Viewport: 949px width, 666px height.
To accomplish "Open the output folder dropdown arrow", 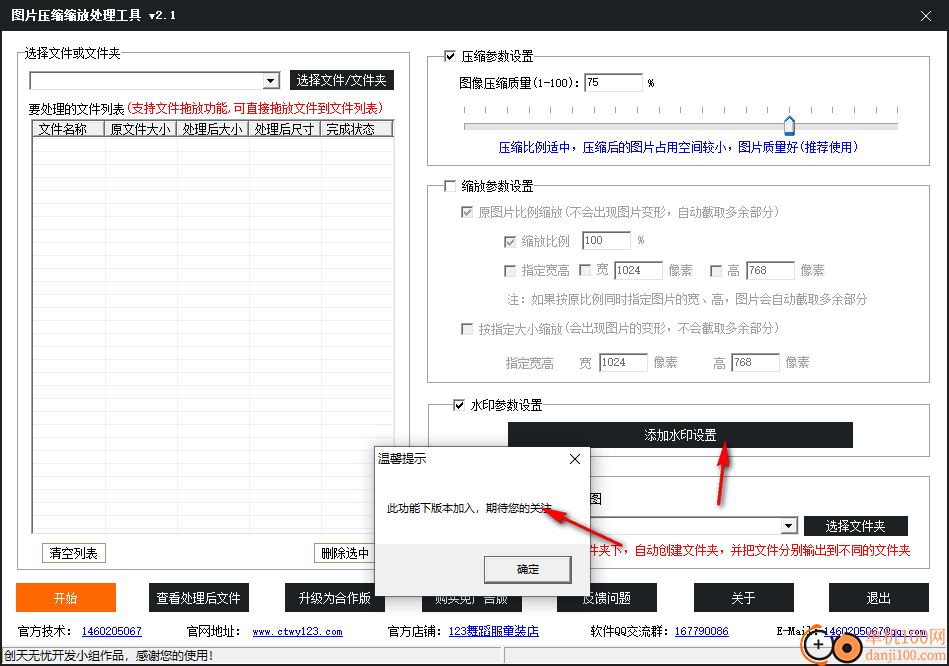I will coord(788,526).
